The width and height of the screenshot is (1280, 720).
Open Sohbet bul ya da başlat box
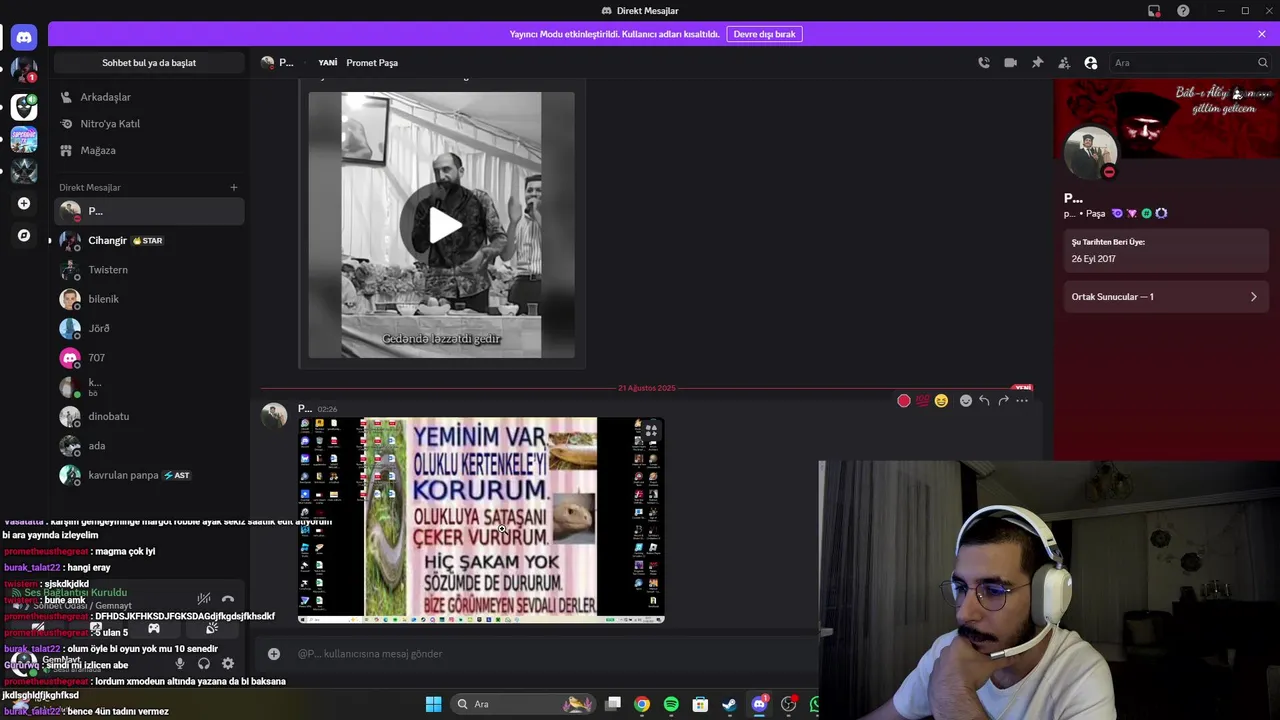(x=149, y=62)
